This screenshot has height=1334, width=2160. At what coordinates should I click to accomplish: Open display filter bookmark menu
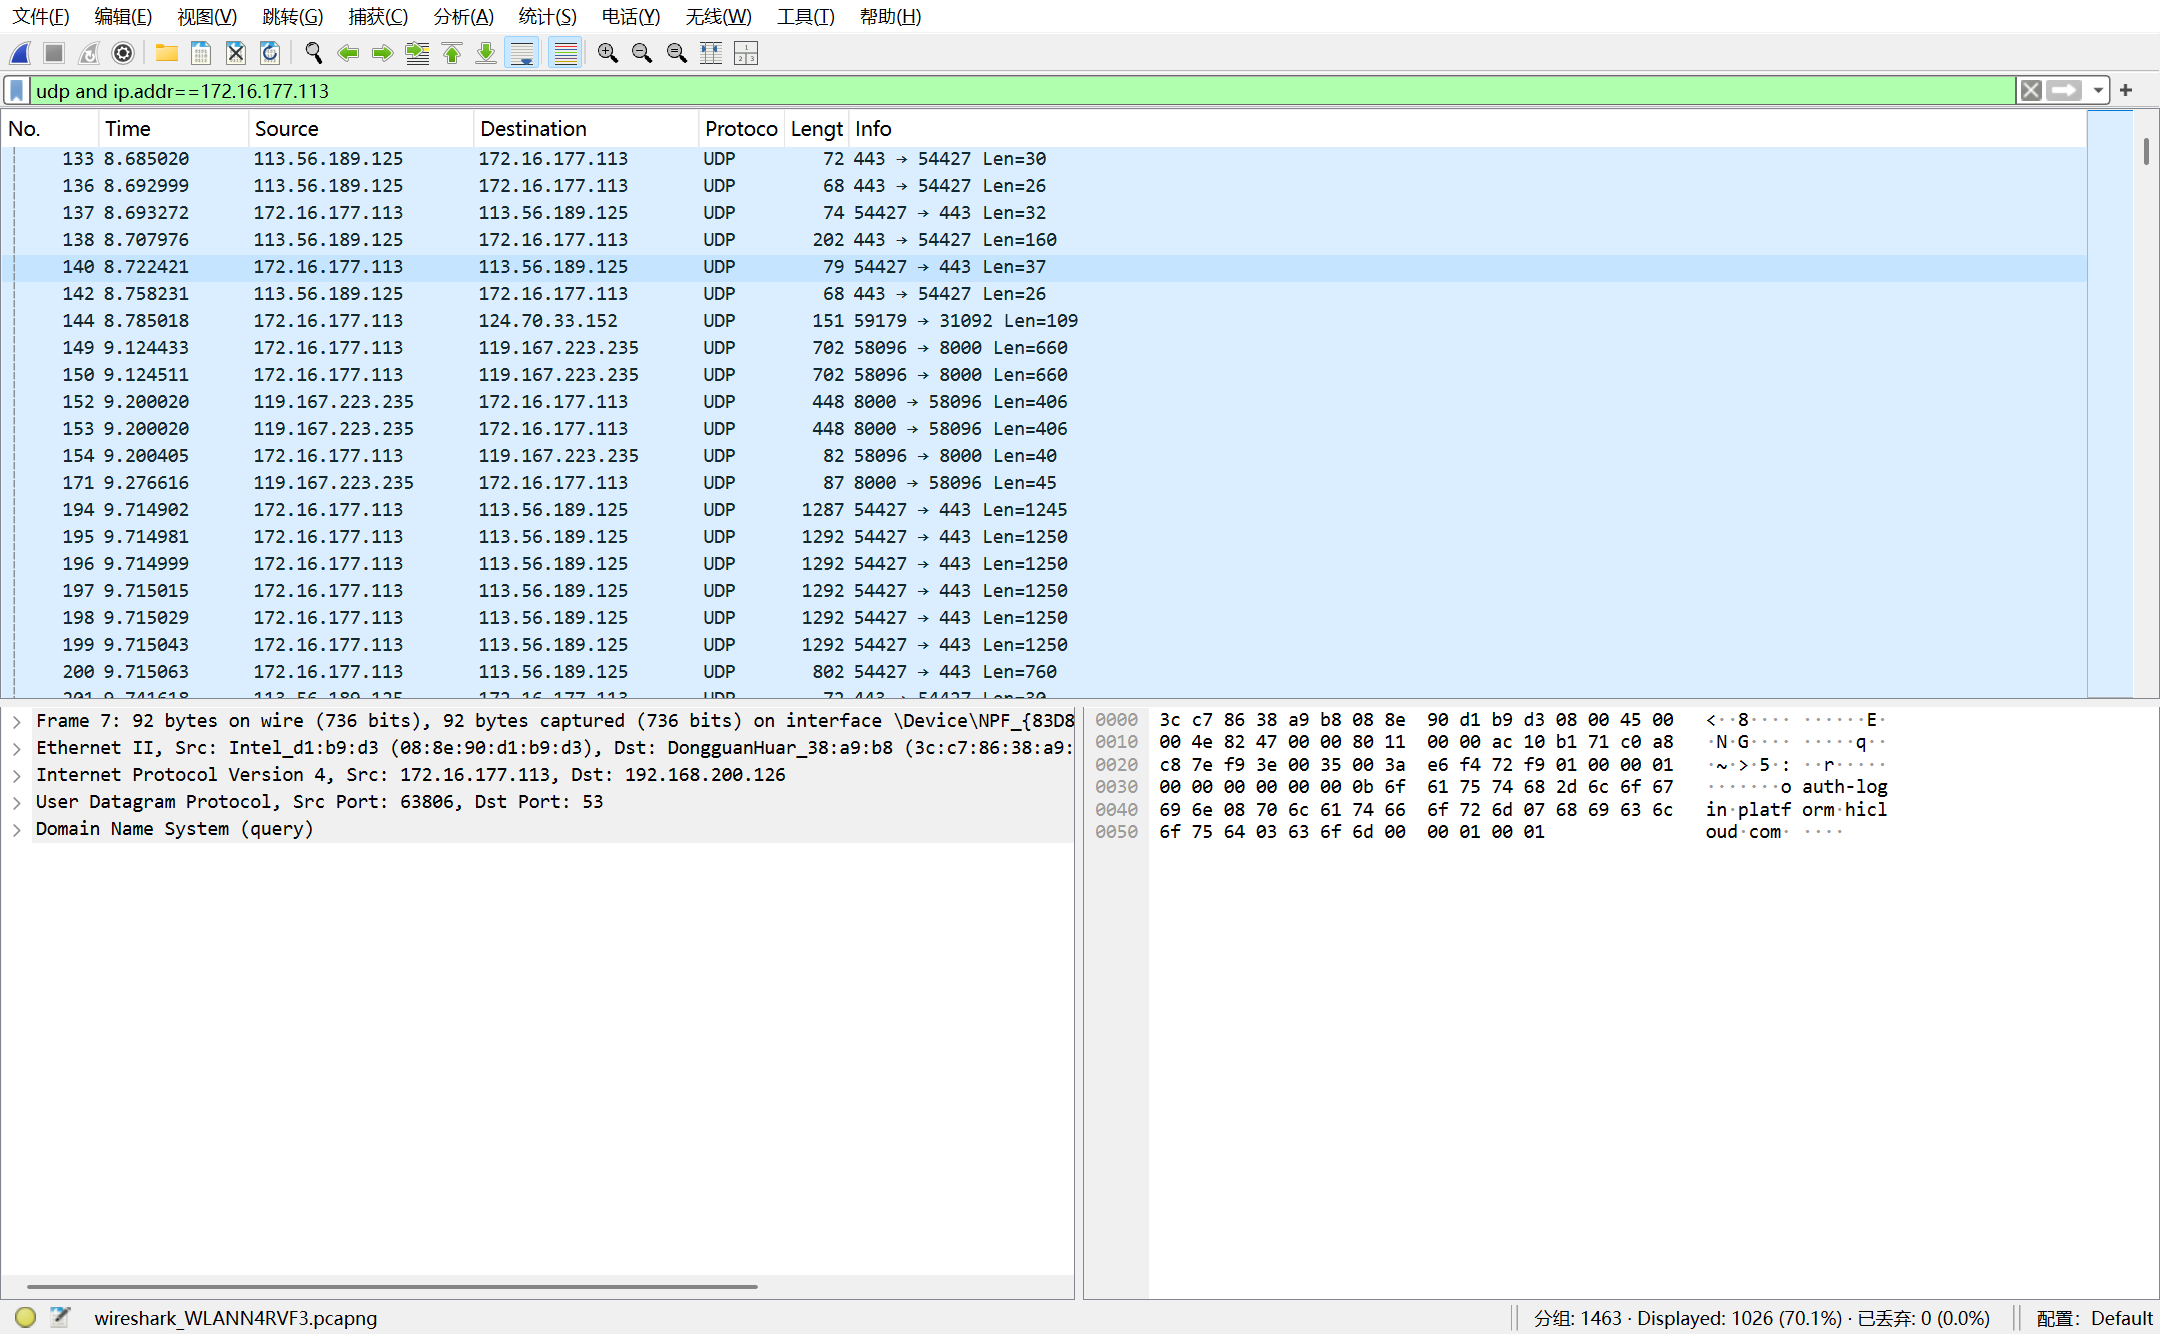pyautogui.click(x=17, y=91)
